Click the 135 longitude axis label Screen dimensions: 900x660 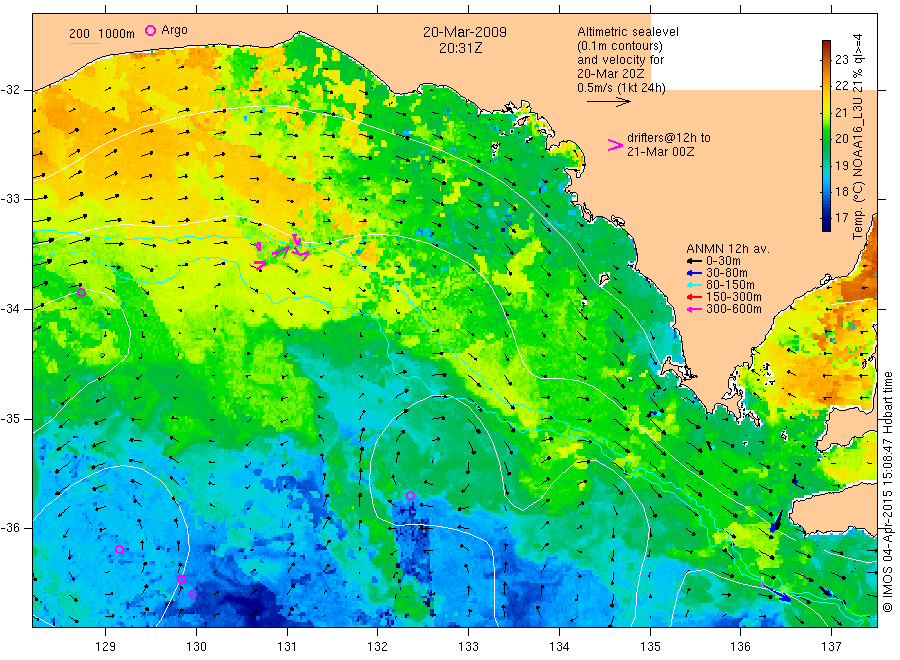650,647
